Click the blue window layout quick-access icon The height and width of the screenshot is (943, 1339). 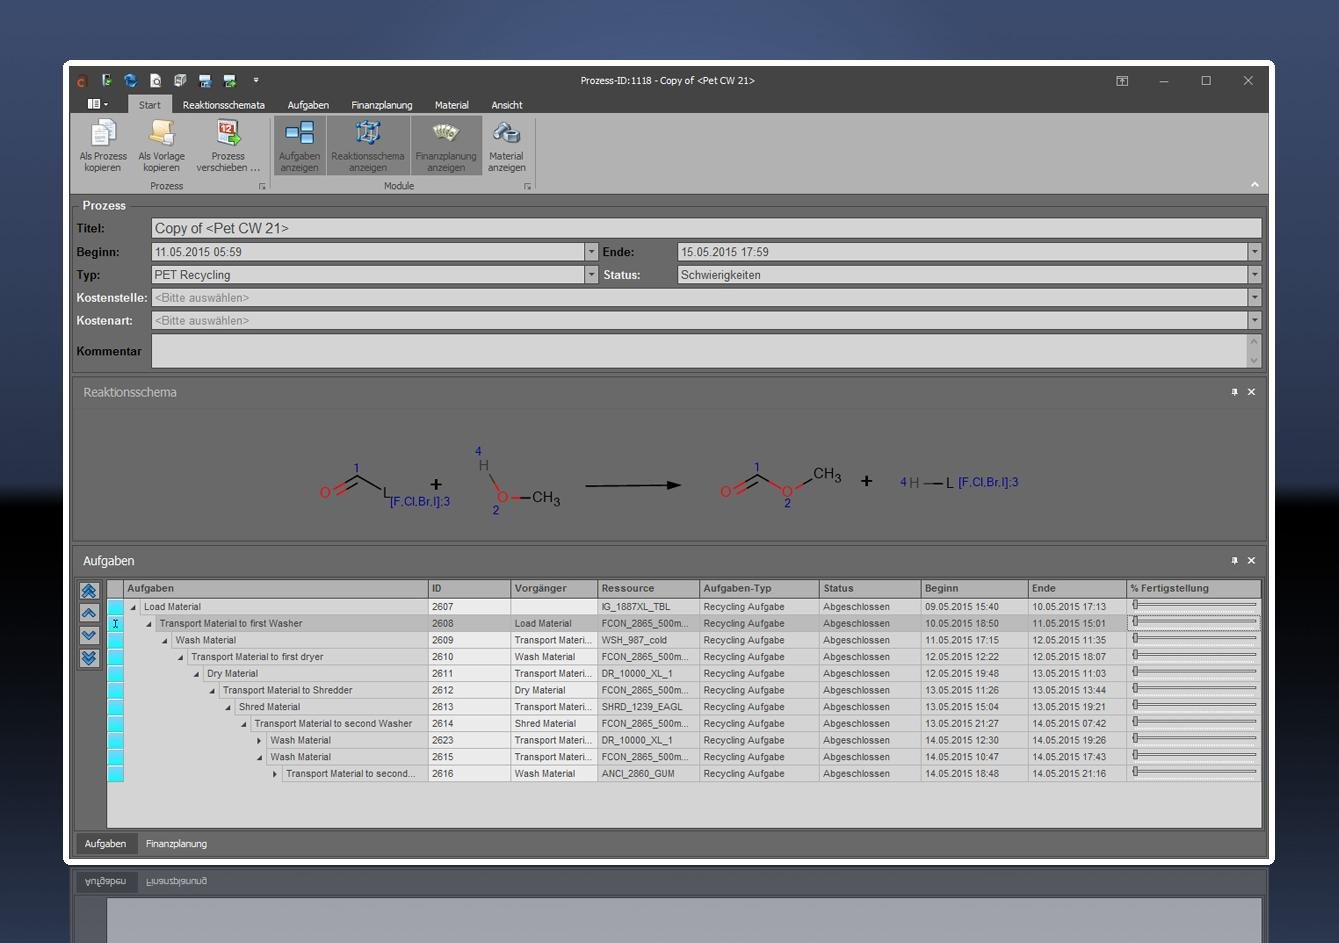tap(205, 81)
